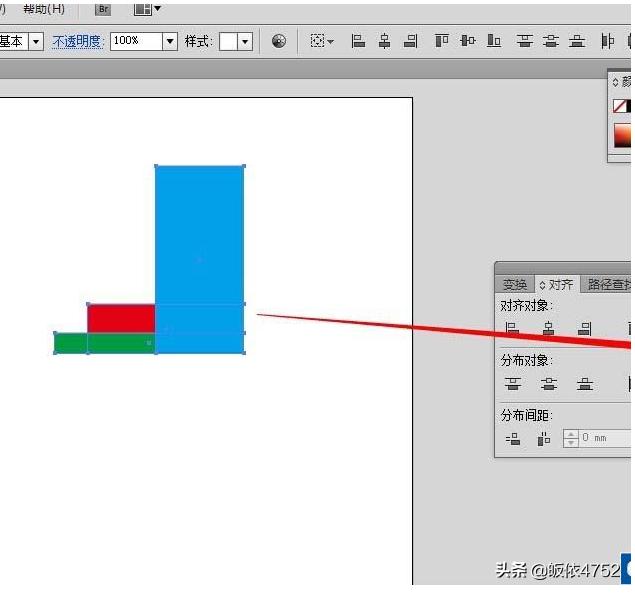Align objects left using control bar icon
This screenshot has height=593, width=635.
click(358, 41)
